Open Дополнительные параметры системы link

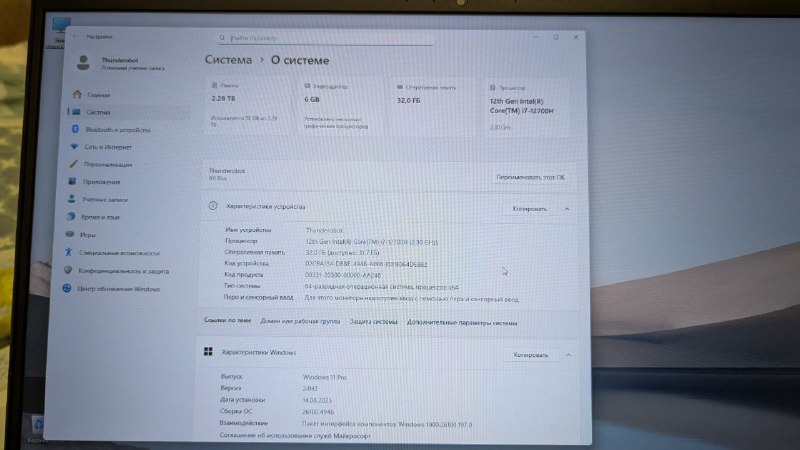pyautogui.click(x=462, y=322)
